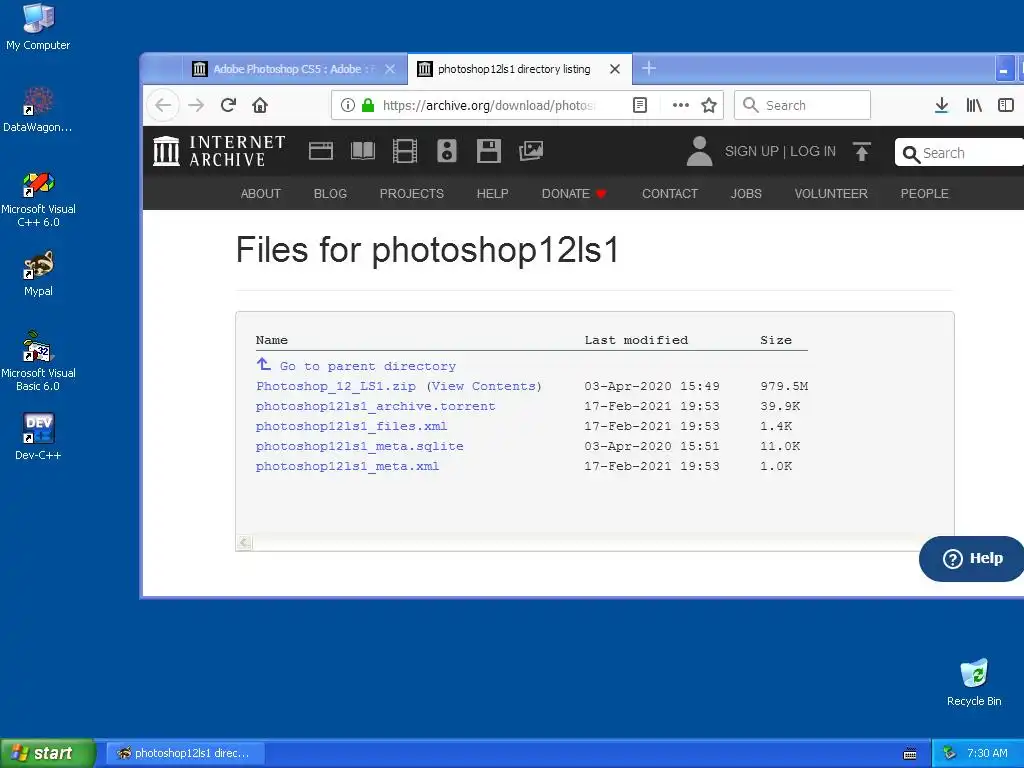Click the green secure padlock icon

tap(368, 105)
